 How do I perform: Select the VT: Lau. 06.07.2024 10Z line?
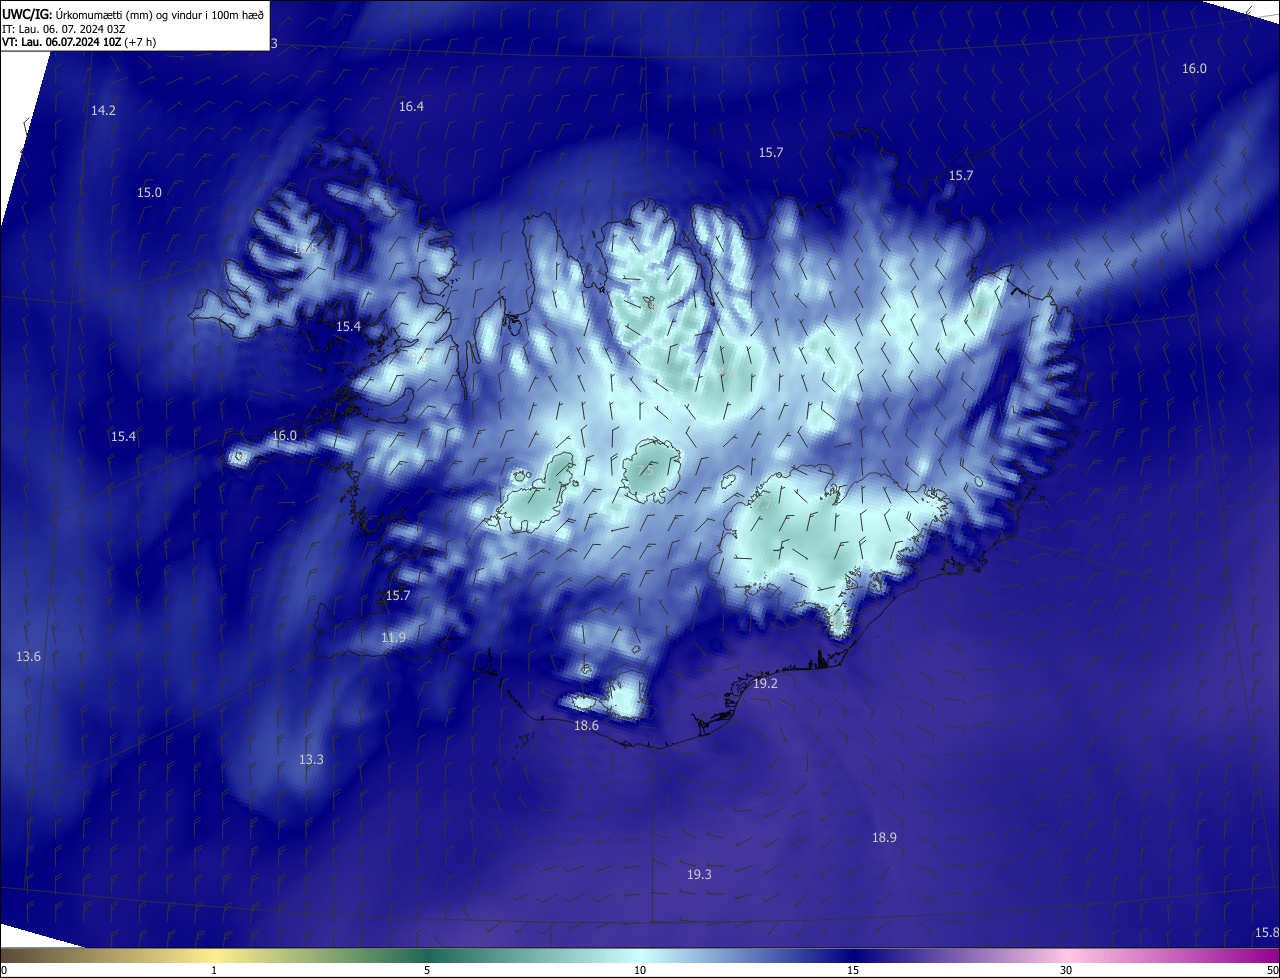pos(79,42)
